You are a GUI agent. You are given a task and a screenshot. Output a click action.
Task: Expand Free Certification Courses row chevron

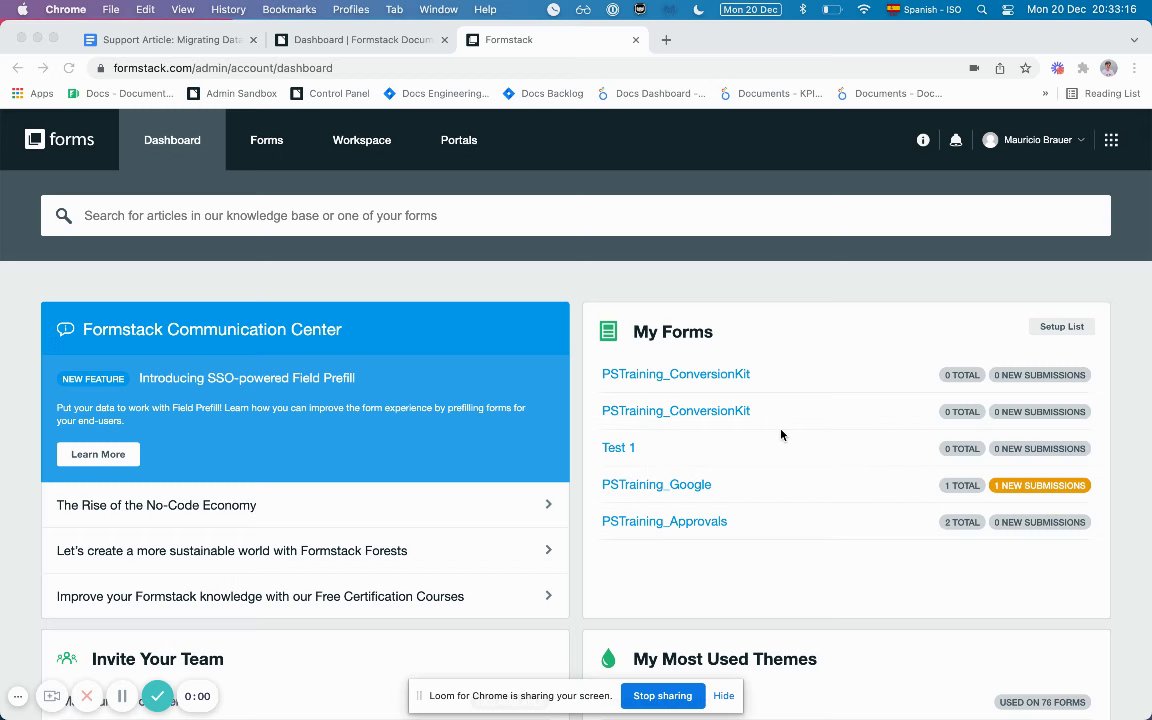(548, 596)
